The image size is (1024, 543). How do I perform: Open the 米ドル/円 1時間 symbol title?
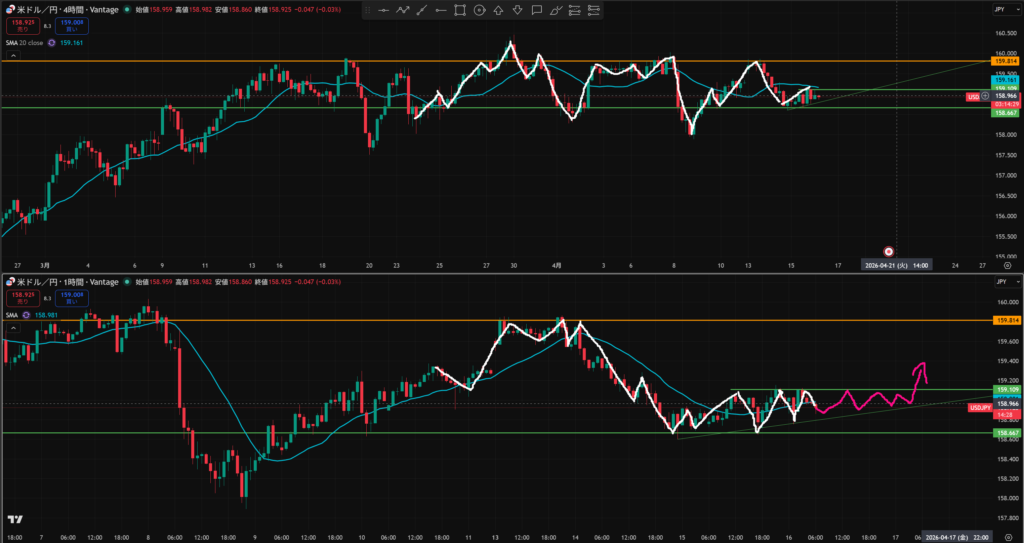60,281
